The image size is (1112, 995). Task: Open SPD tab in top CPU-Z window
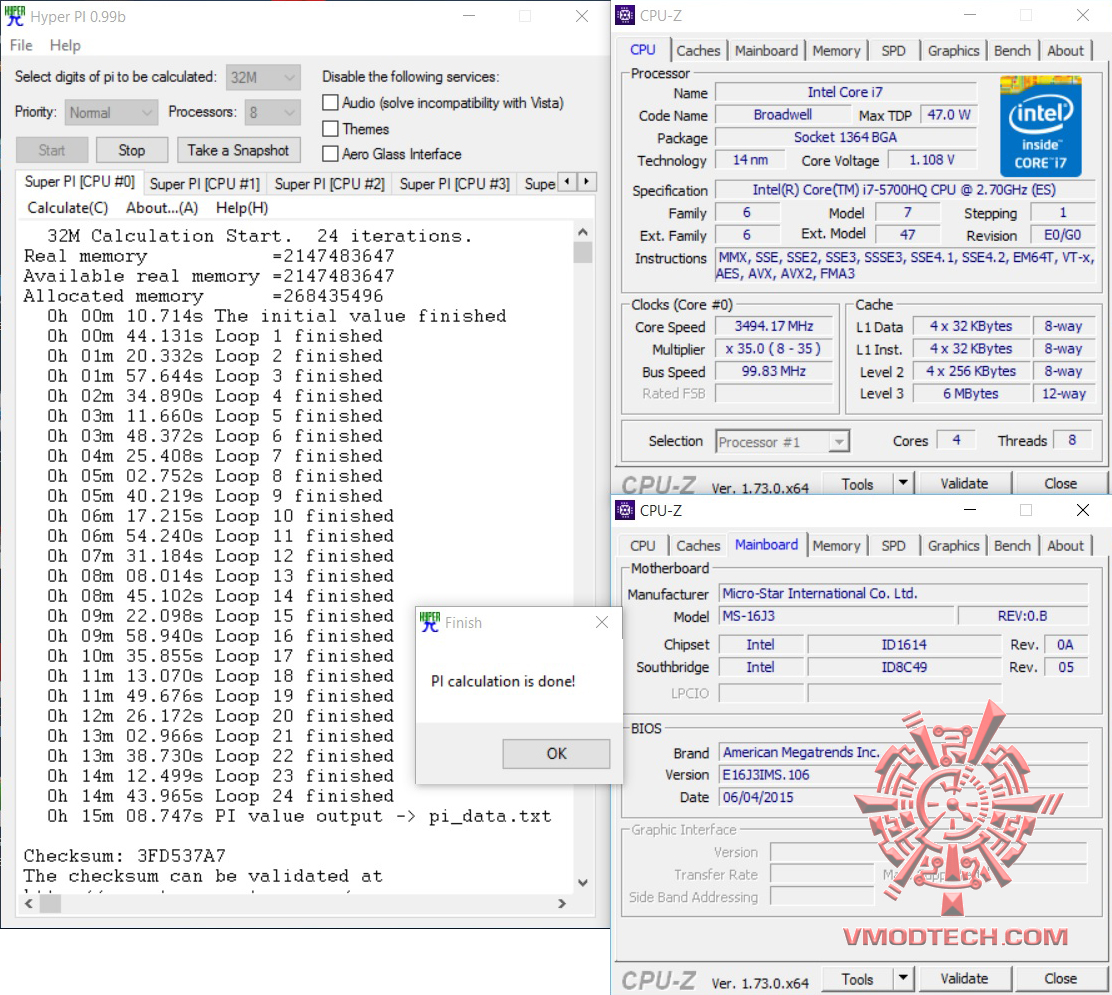[x=893, y=50]
